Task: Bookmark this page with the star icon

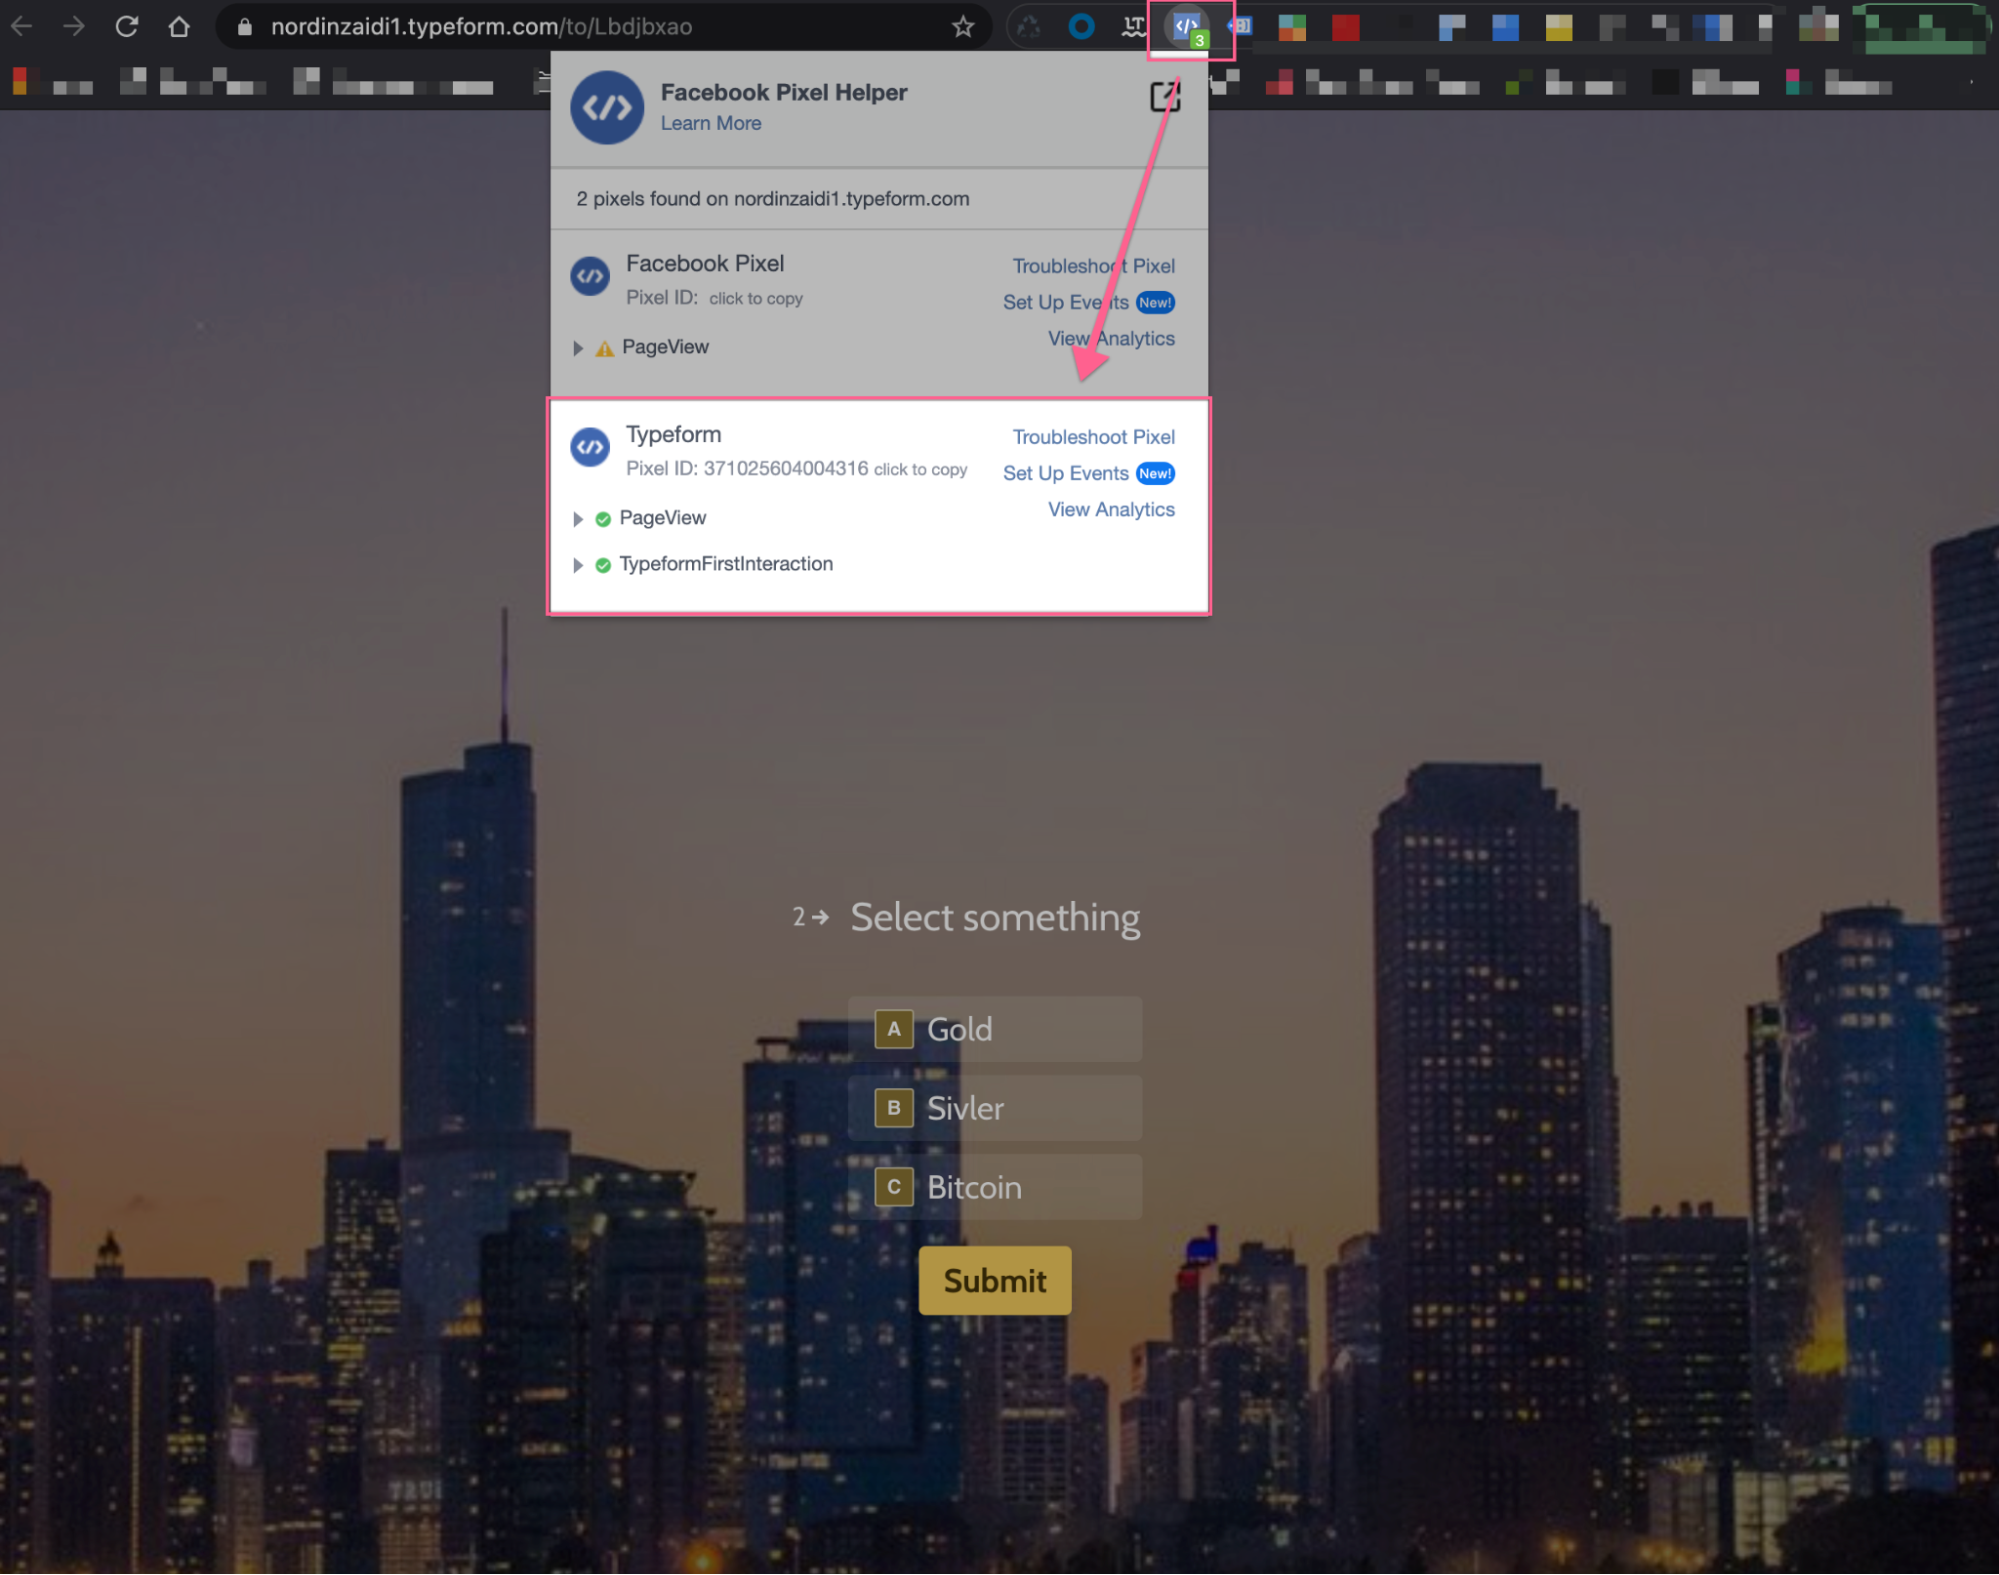Action: click(x=962, y=27)
